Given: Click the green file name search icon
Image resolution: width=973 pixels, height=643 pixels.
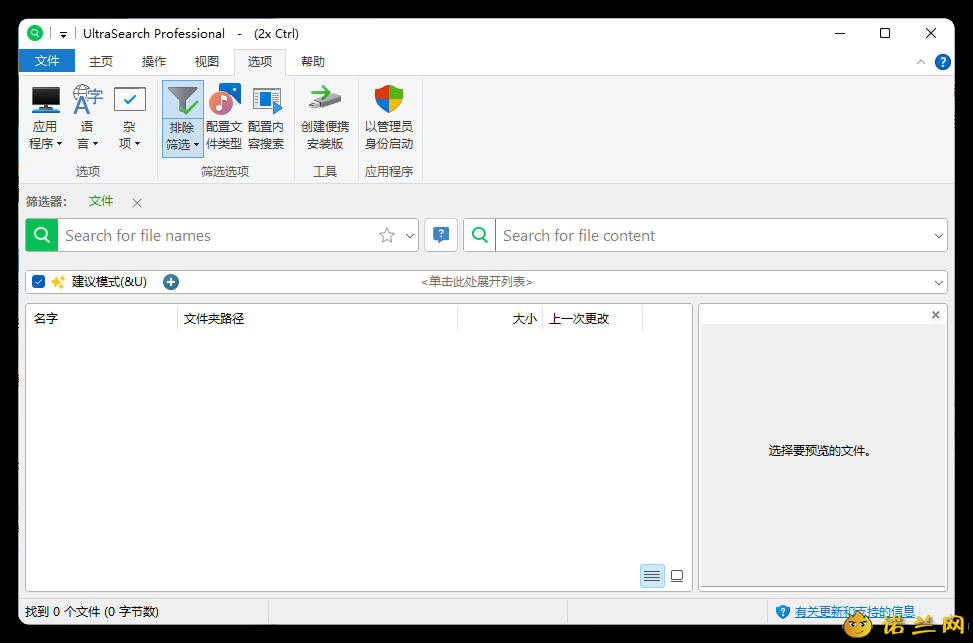Looking at the screenshot, I should (x=42, y=235).
